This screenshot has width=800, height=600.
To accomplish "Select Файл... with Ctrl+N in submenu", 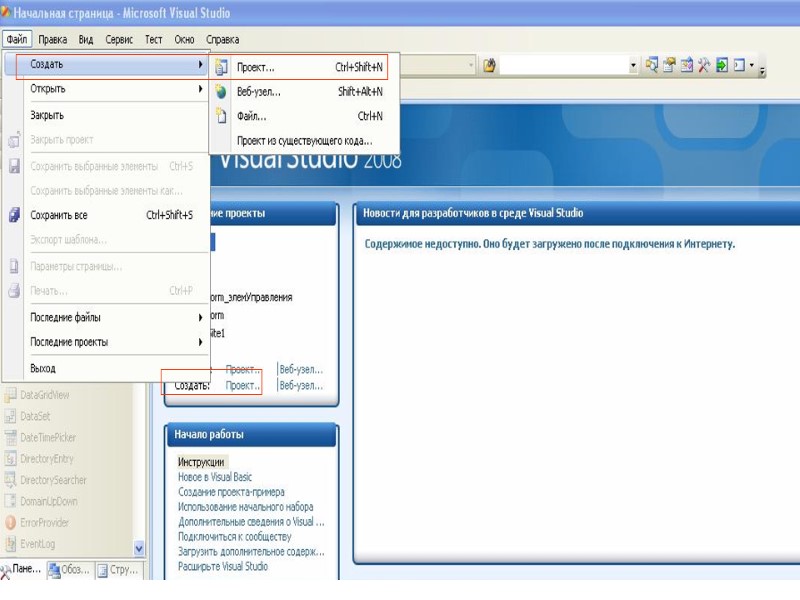I will 304,116.
